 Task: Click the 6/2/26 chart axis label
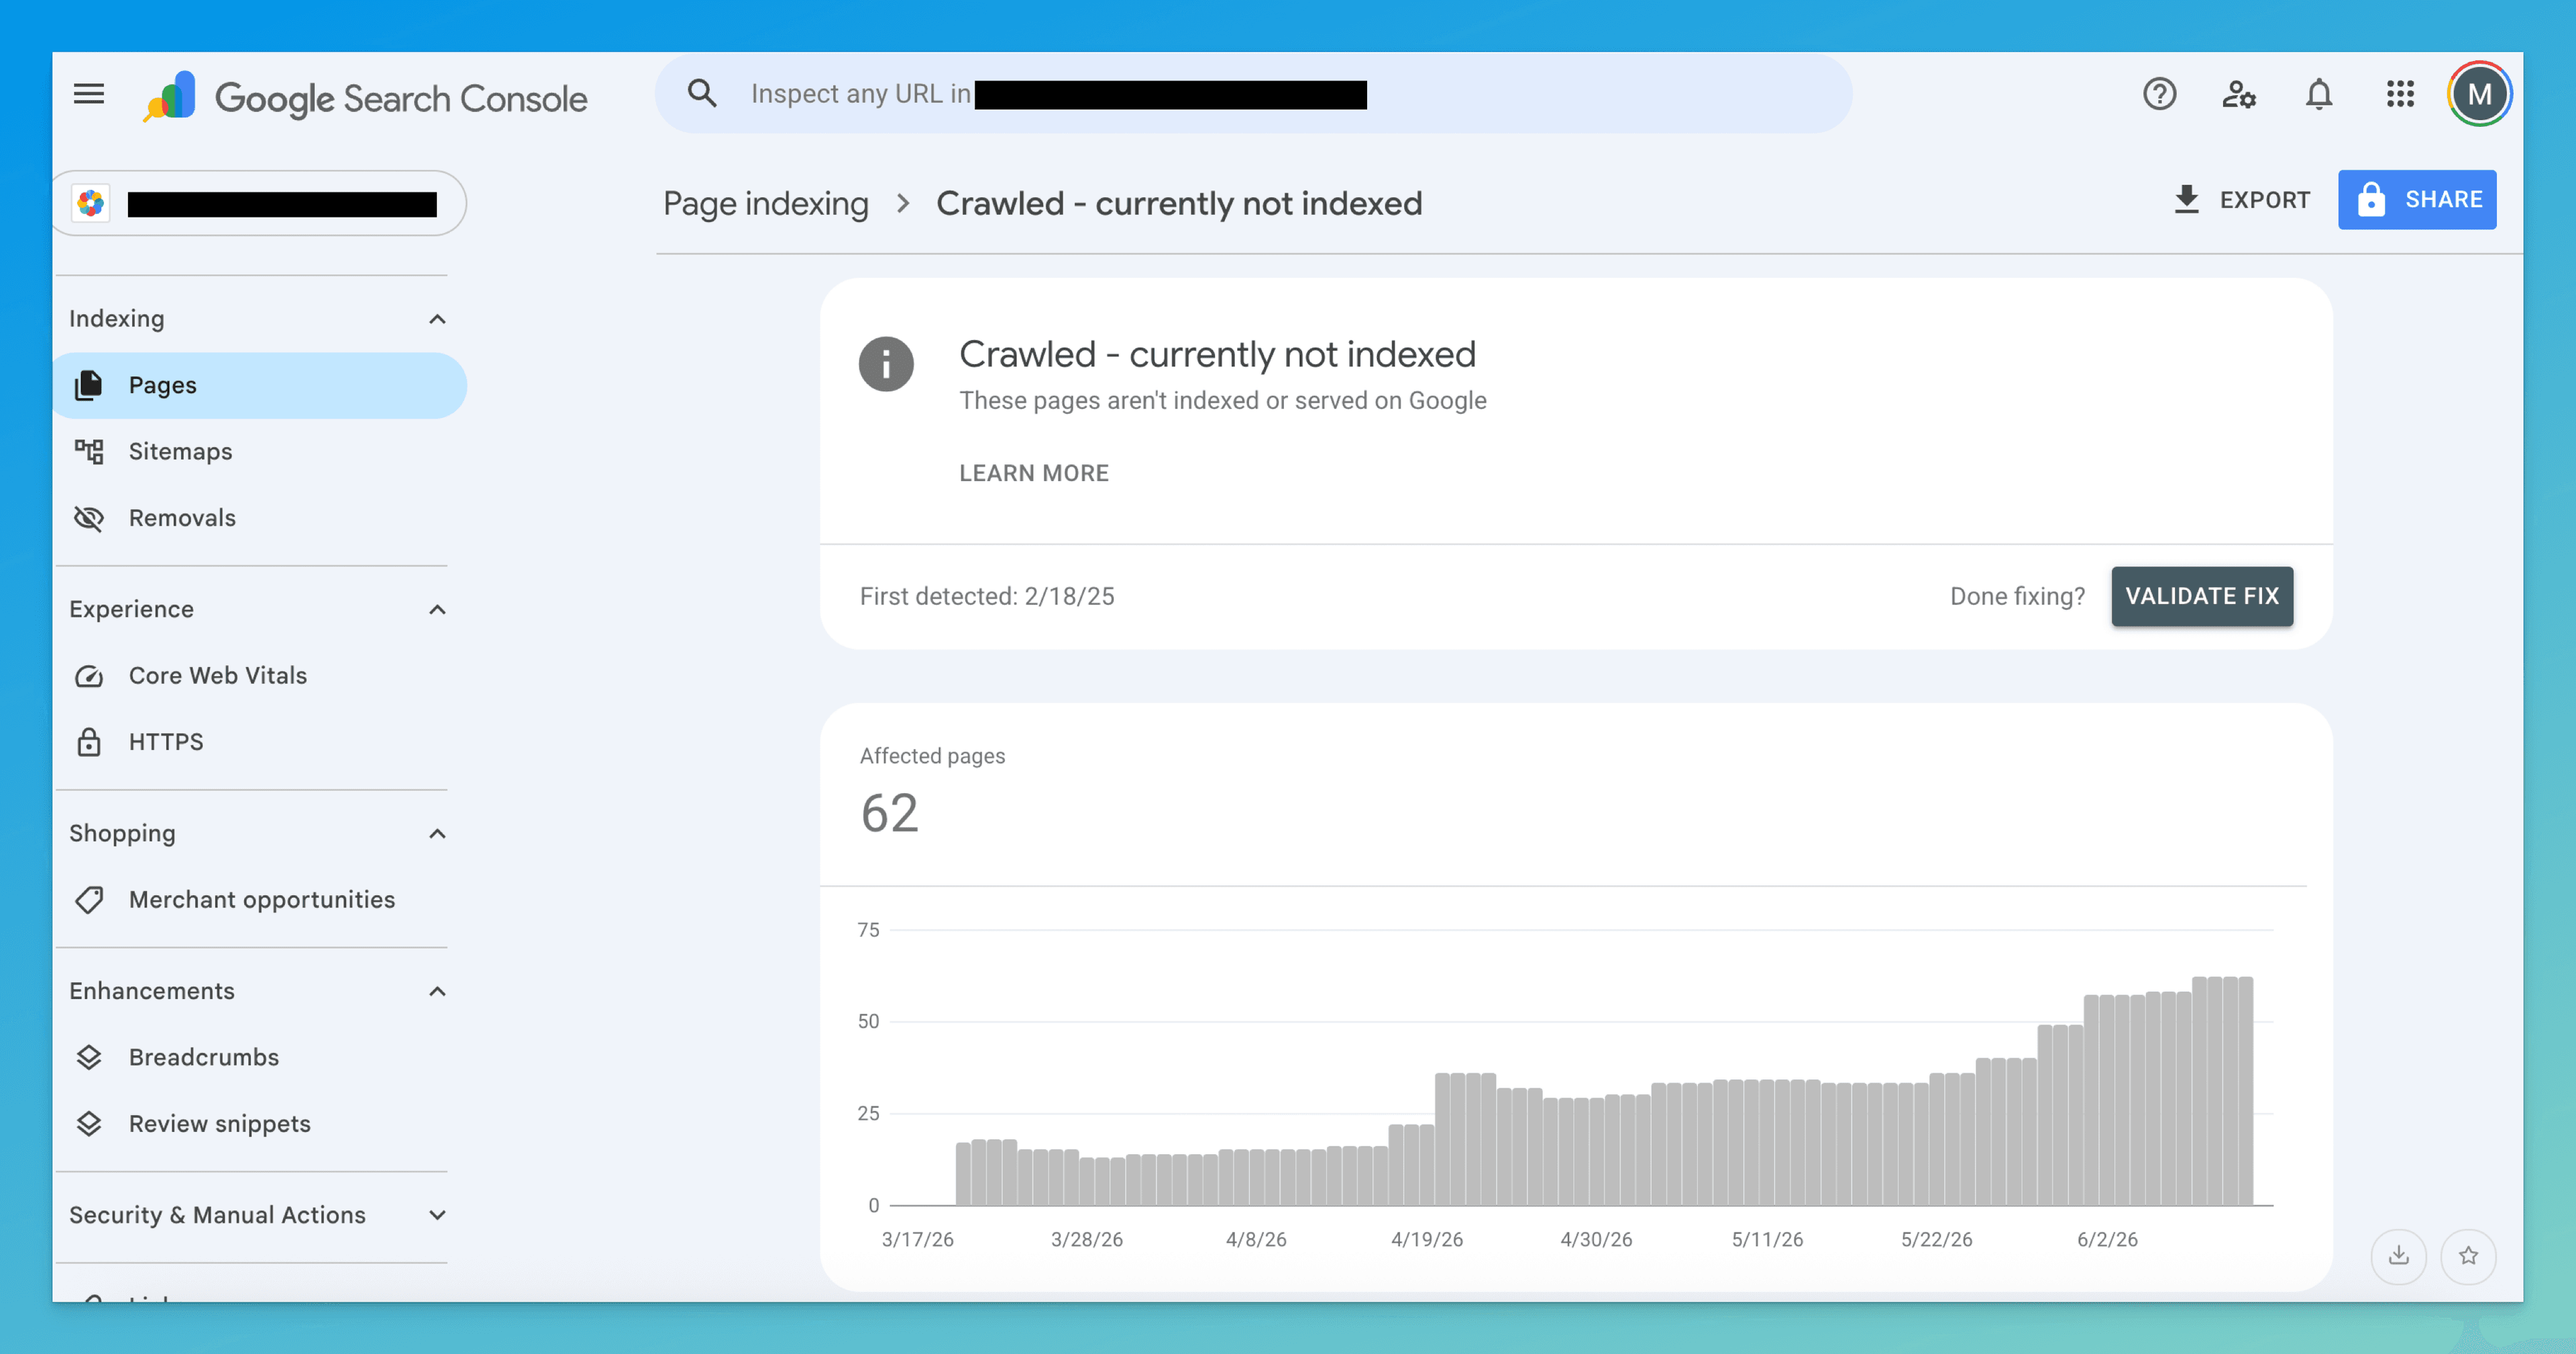(2107, 1240)
